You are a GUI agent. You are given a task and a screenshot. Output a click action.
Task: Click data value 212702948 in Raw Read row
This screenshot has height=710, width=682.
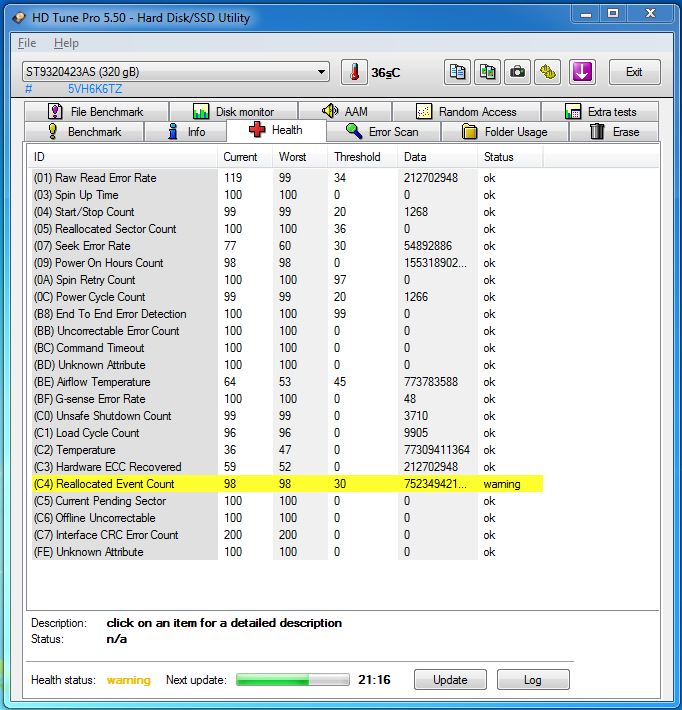click(x=431, y=178)
